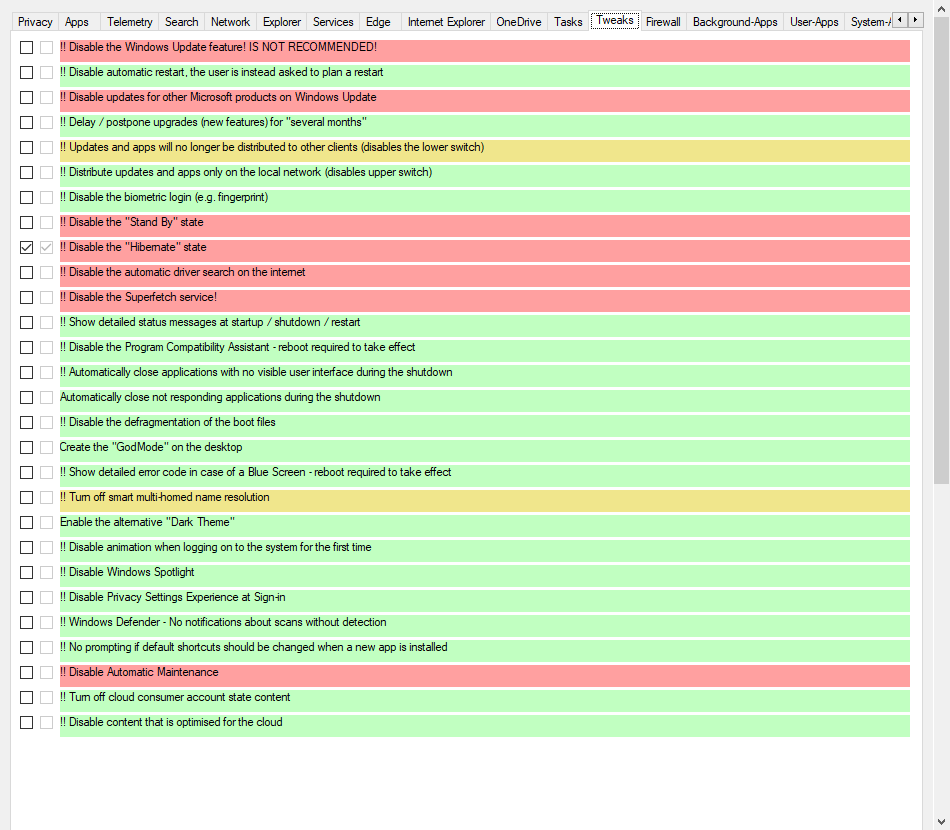The height and width of the screenshot is (830, 950).
Task: Select "Show detailed error code" Blue Screen row
Action: click(x=485, y=476)
